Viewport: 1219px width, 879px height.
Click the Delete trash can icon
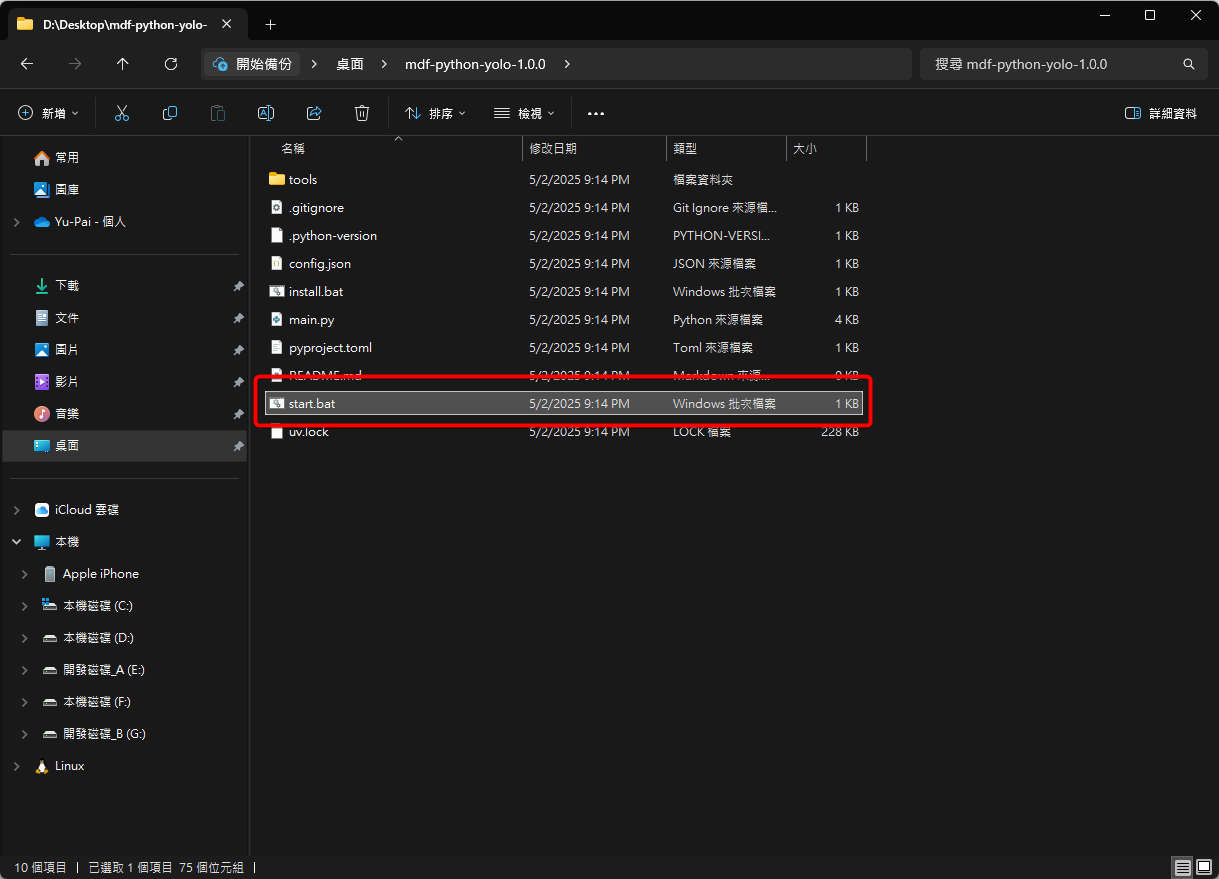362,114
